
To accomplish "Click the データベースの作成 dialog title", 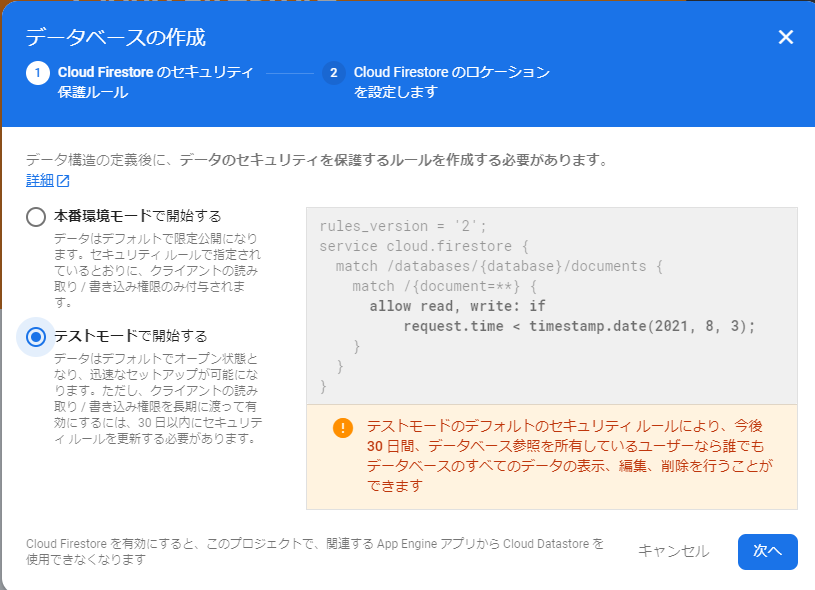I will coord(115,37).
